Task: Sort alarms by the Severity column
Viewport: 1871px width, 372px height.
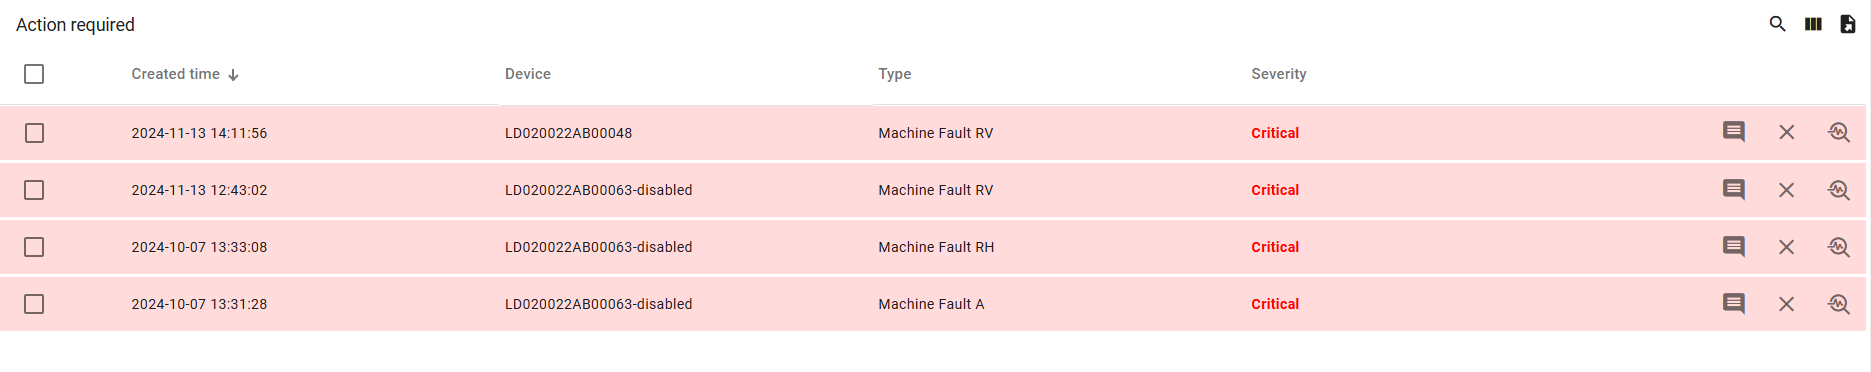Action: point(1278,74)
